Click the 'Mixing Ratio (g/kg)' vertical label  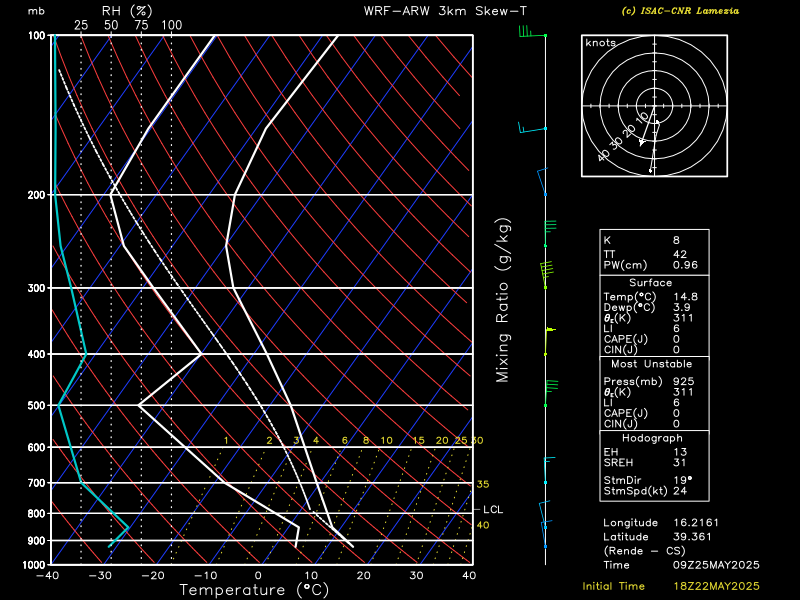(x=503, y=300)
